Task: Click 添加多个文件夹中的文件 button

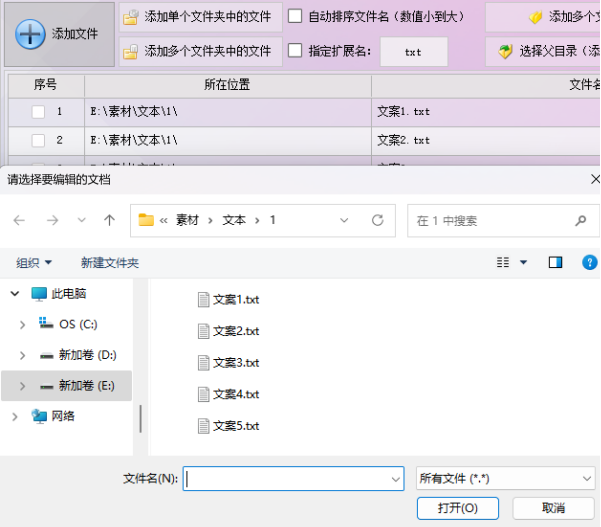Action: tap(200, 51)
